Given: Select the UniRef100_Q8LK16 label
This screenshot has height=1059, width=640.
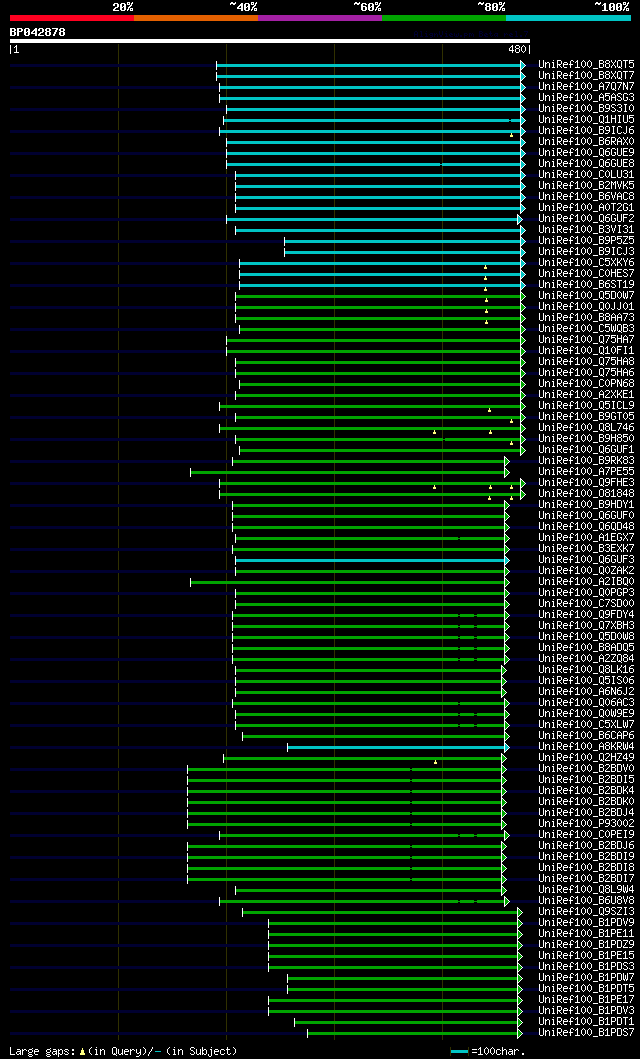Looking at the screenshot, I should (586, 671).
